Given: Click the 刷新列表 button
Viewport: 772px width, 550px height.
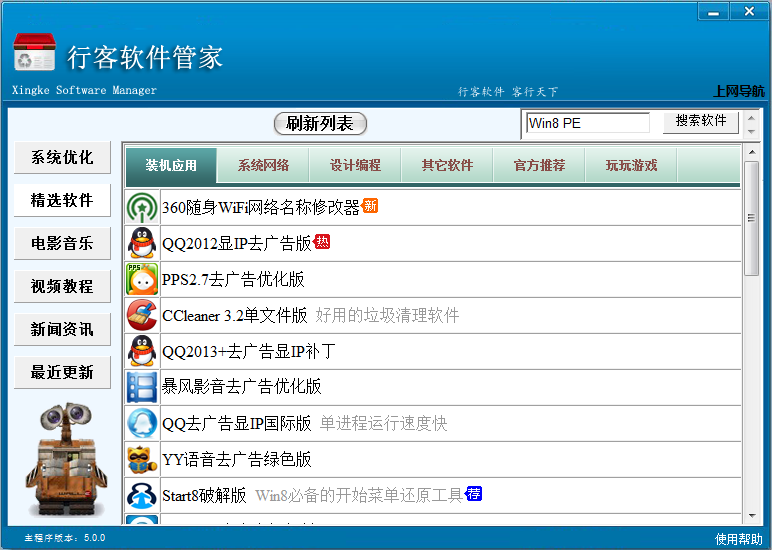Looking at the screenshot, I should tap(320, 124).
